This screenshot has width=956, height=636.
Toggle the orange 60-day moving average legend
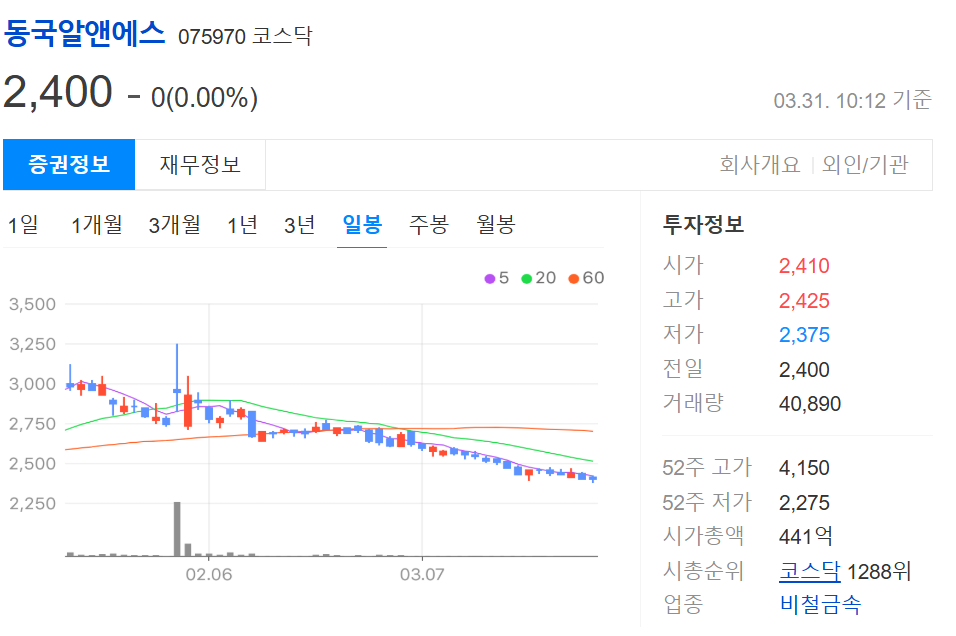point(583,278)
